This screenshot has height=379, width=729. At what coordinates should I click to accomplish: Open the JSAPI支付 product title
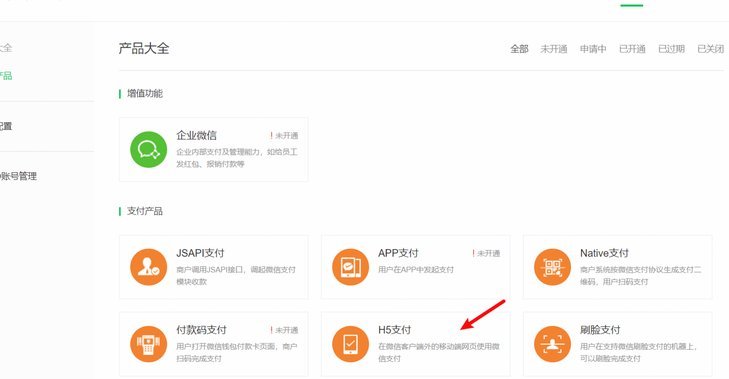(x=200, y=253)
